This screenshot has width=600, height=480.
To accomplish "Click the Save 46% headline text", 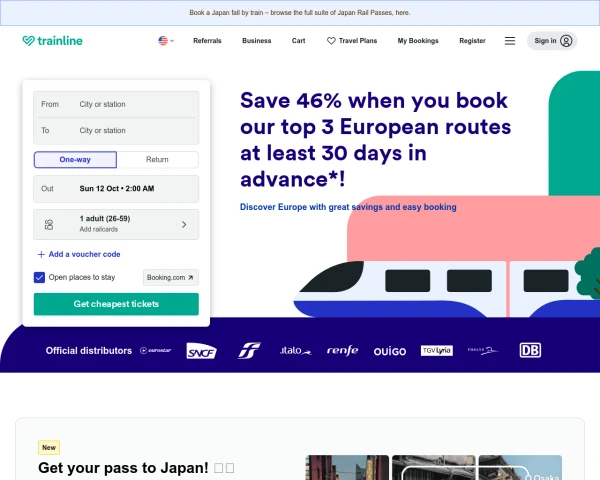I will [x=375, y=140].
